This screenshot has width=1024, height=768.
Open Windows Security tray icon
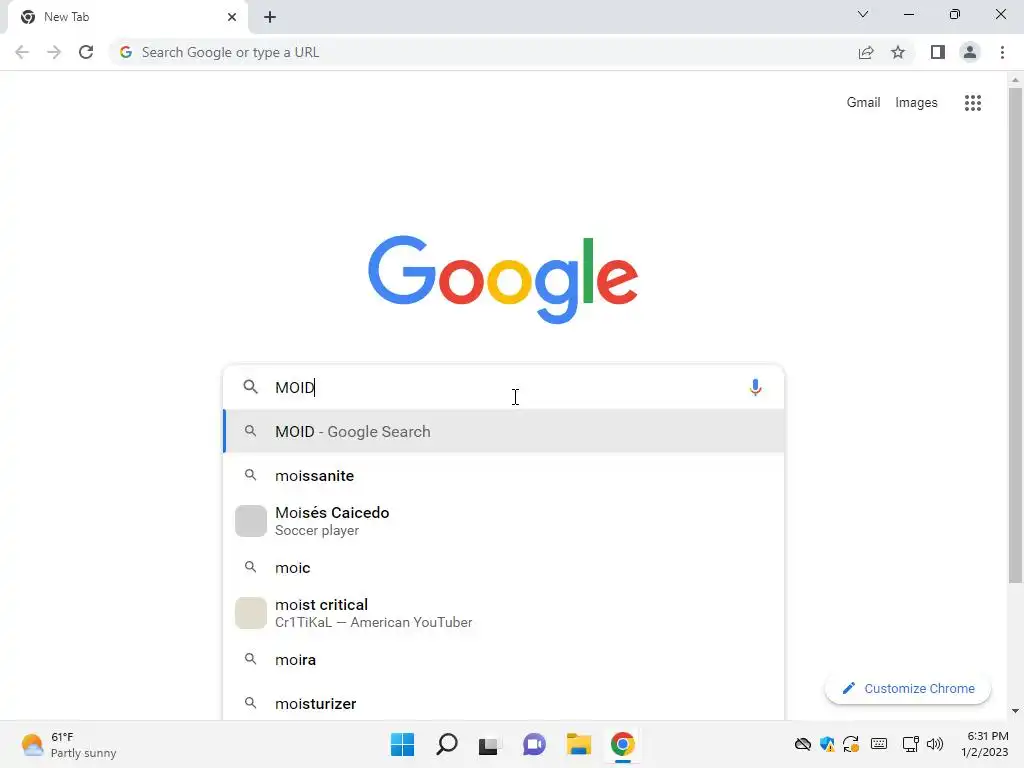(x=827, y=744)
